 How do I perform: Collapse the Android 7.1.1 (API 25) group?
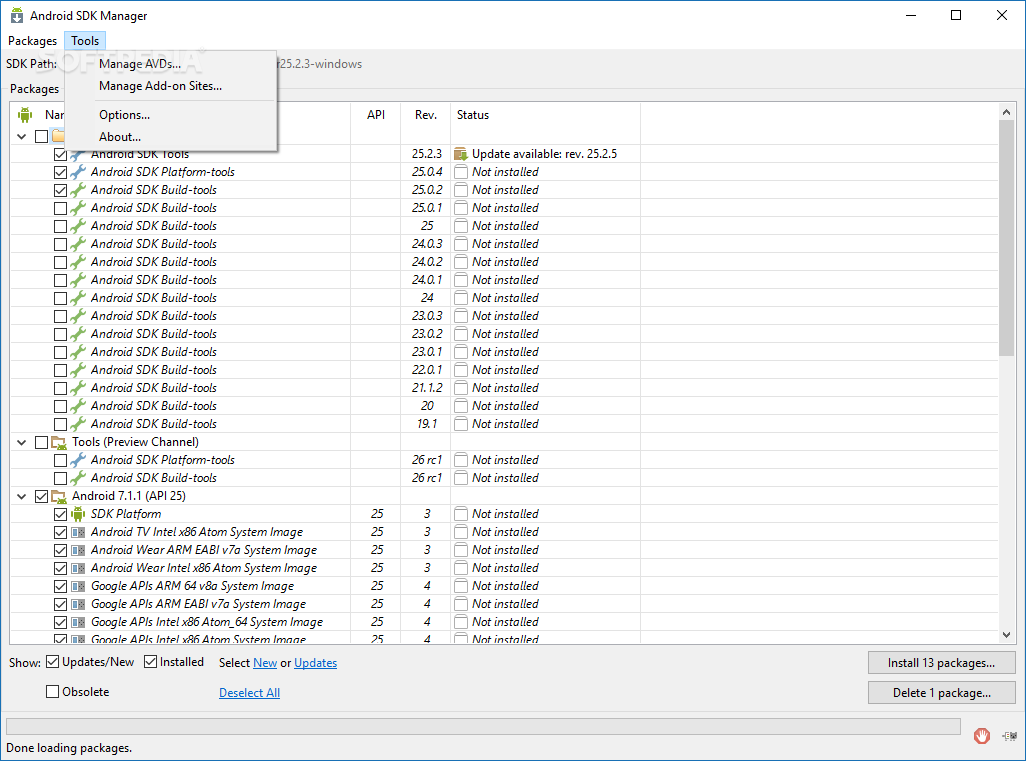[22, 496]
